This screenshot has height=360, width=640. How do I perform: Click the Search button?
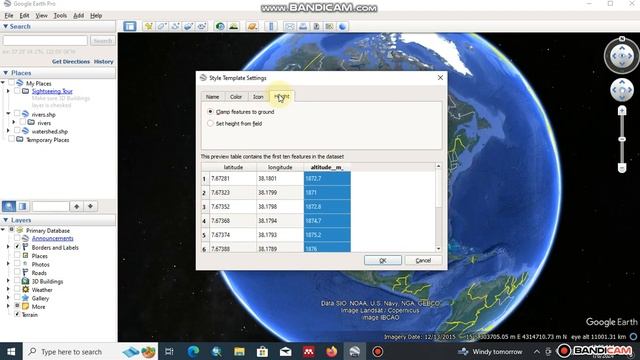click(102, 40)
